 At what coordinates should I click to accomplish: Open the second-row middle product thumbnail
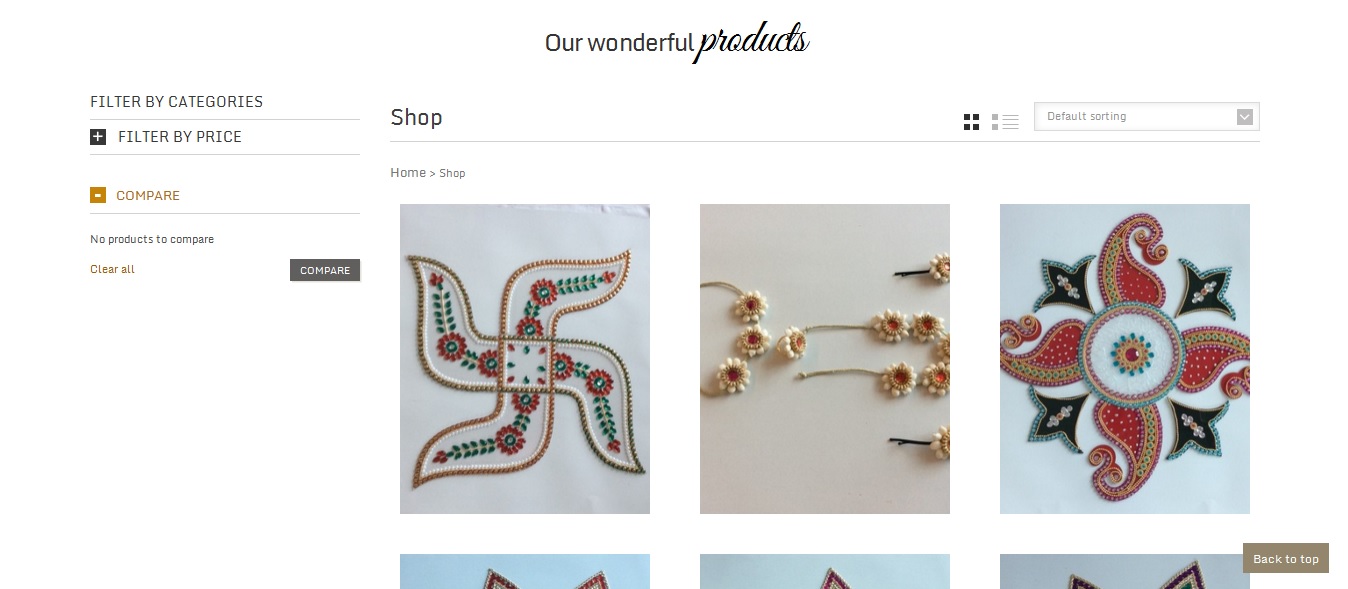click(x=825, y=571)
